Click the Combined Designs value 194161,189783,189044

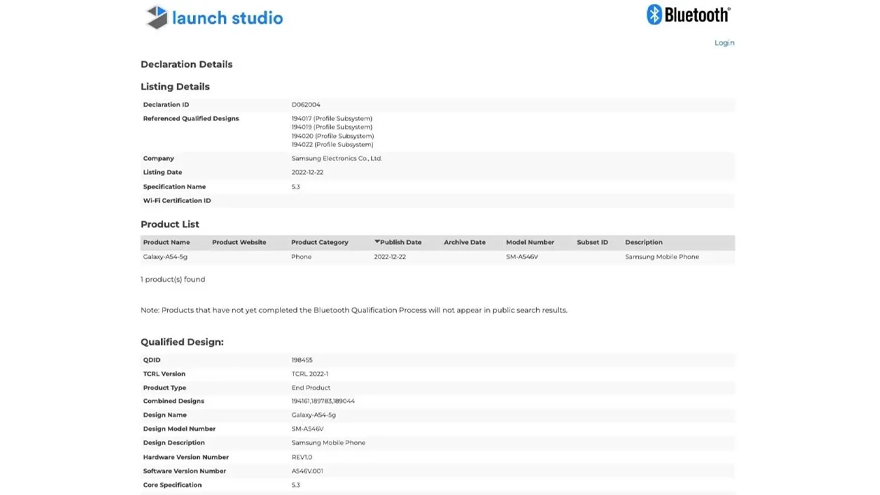coord(323,401)
